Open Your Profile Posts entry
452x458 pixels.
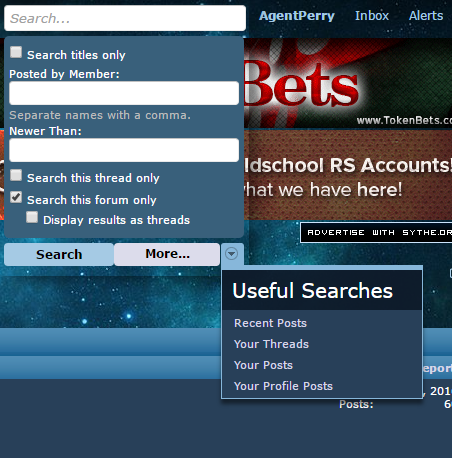283,386
